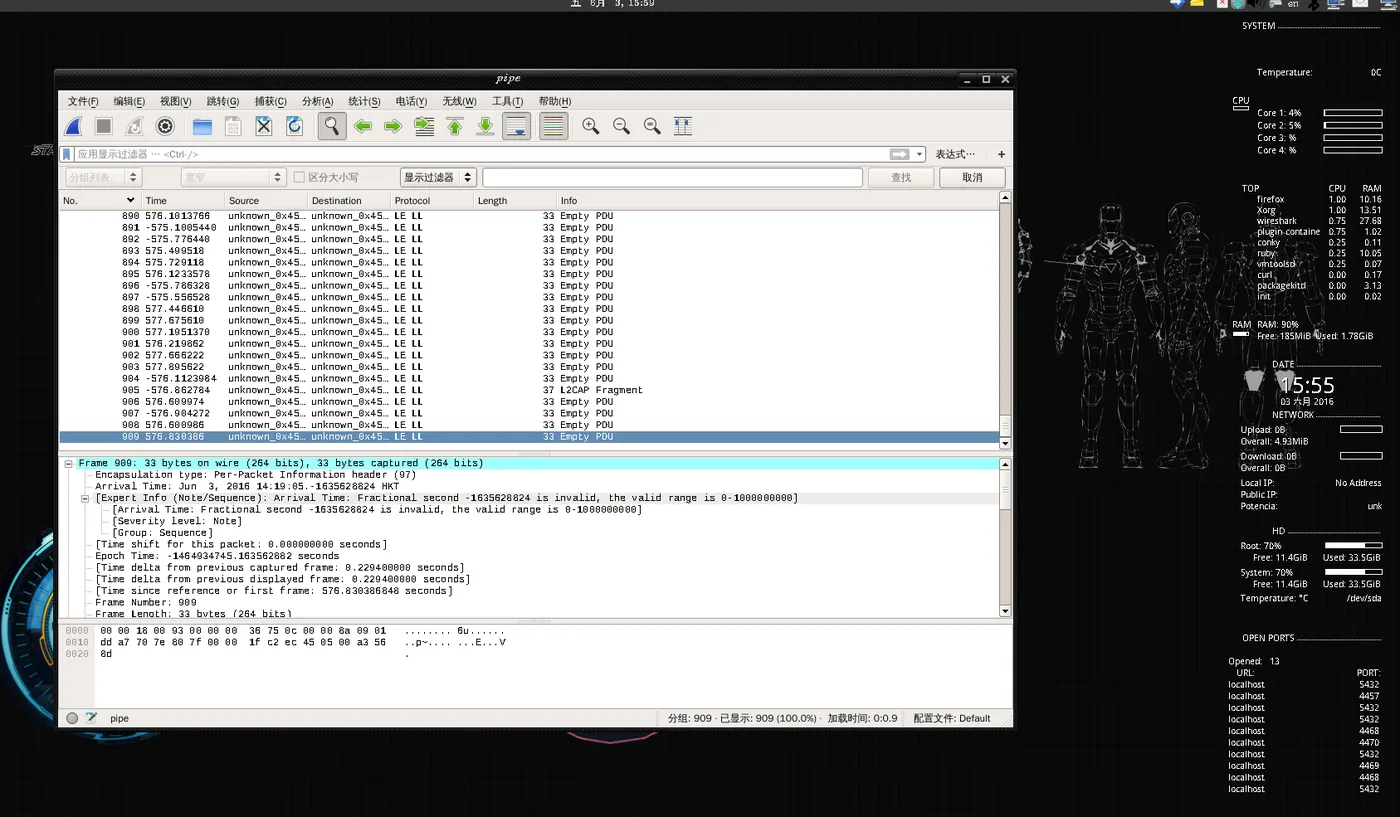The width and height of the screenshot is (1400, 817).
Task: Open the 捕获(C) menu
Action: pyautogui.click(x=270, y=101)
